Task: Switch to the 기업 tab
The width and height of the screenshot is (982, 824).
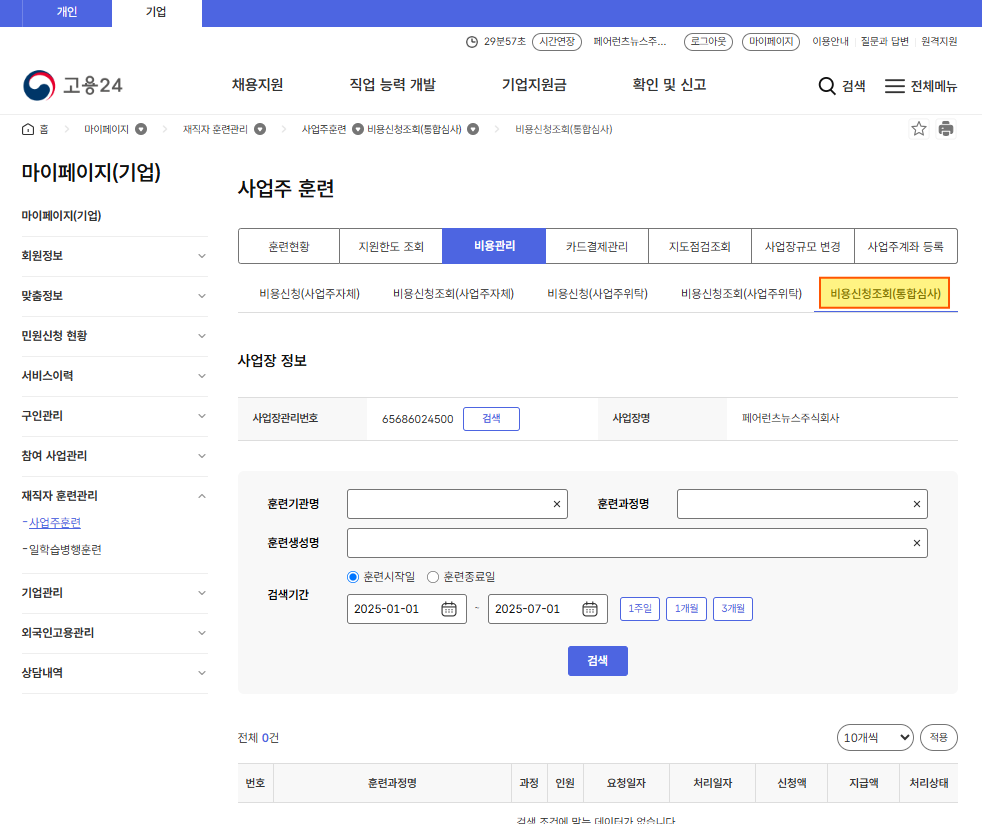Action: (x=156, y=13)
